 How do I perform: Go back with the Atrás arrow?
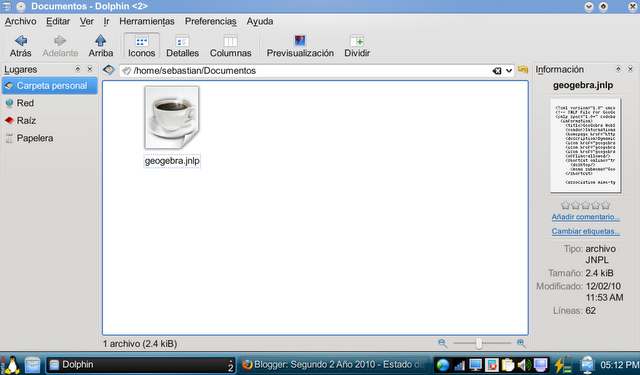point(20,46)
